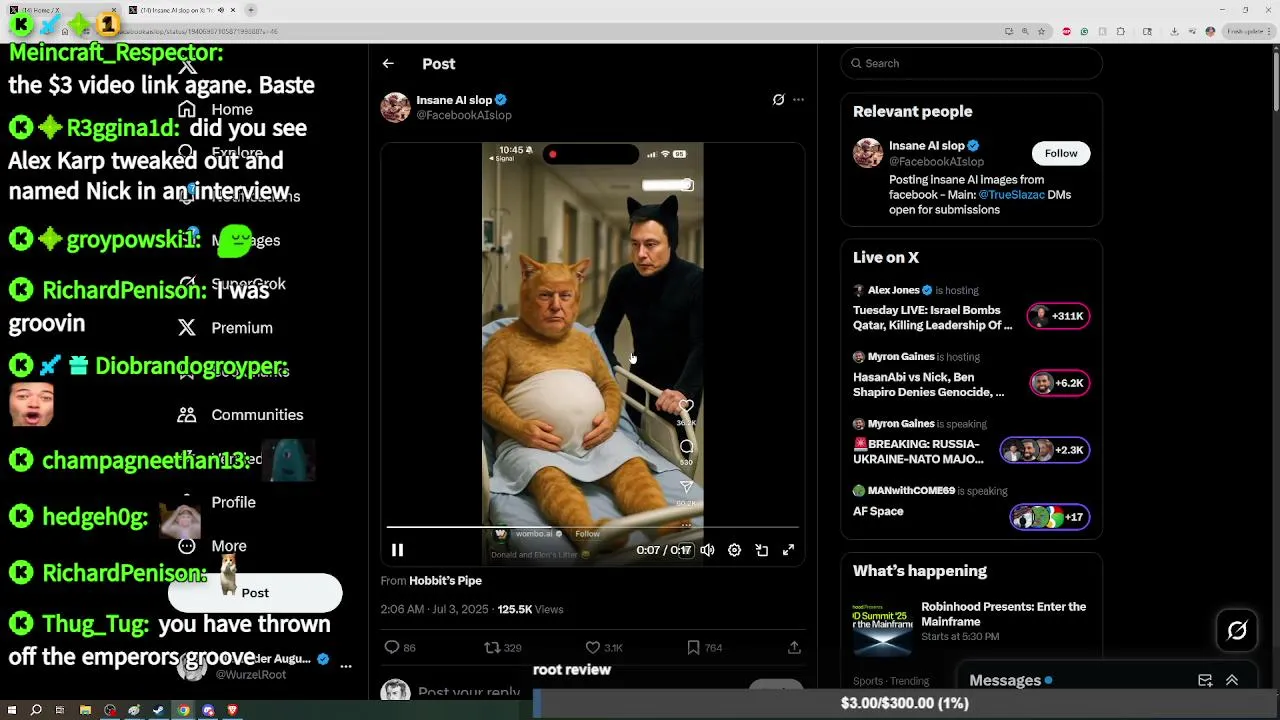
Task: Mute the video with the speaker icon
Action: click(707, 550)
